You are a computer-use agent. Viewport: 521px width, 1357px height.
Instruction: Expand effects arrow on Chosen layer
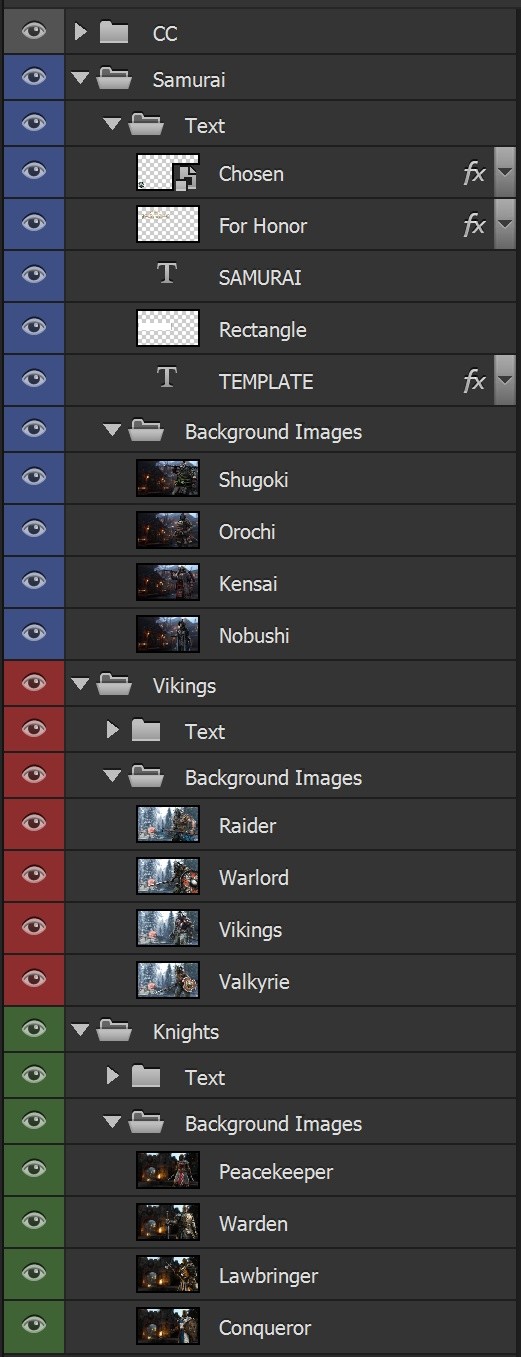[x=505, y=173]
